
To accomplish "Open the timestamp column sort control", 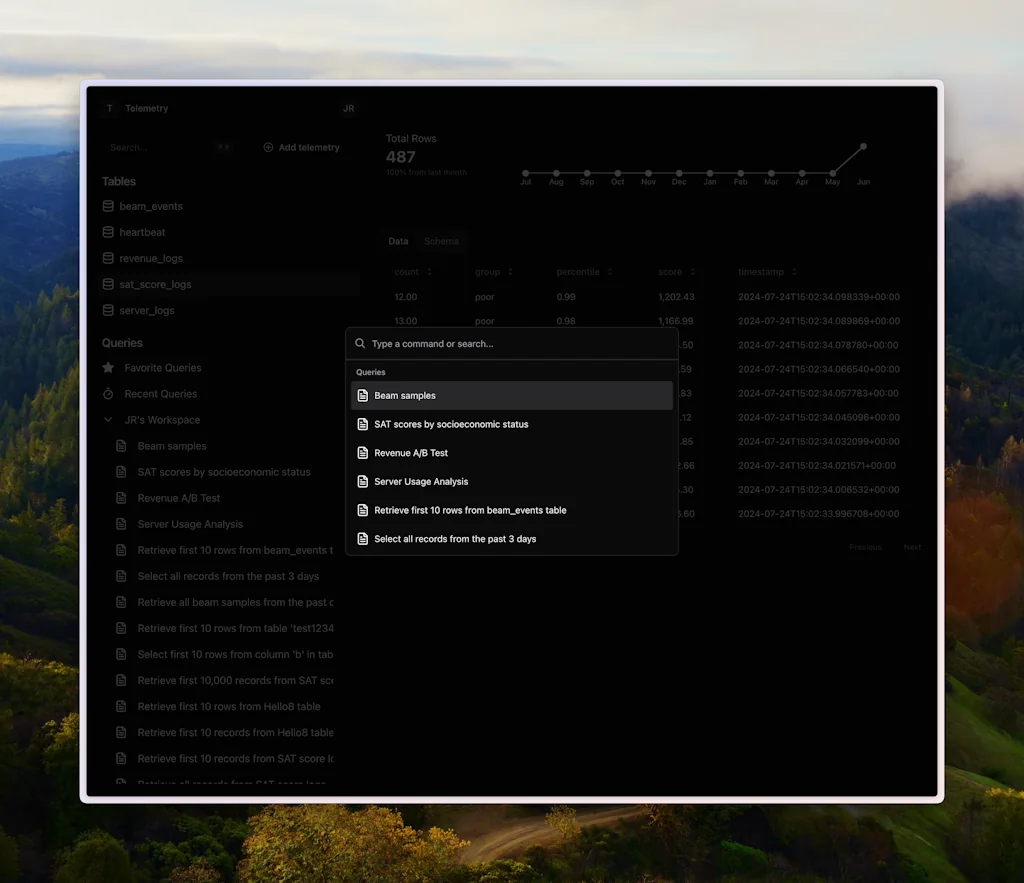I will tap(794, 271).
